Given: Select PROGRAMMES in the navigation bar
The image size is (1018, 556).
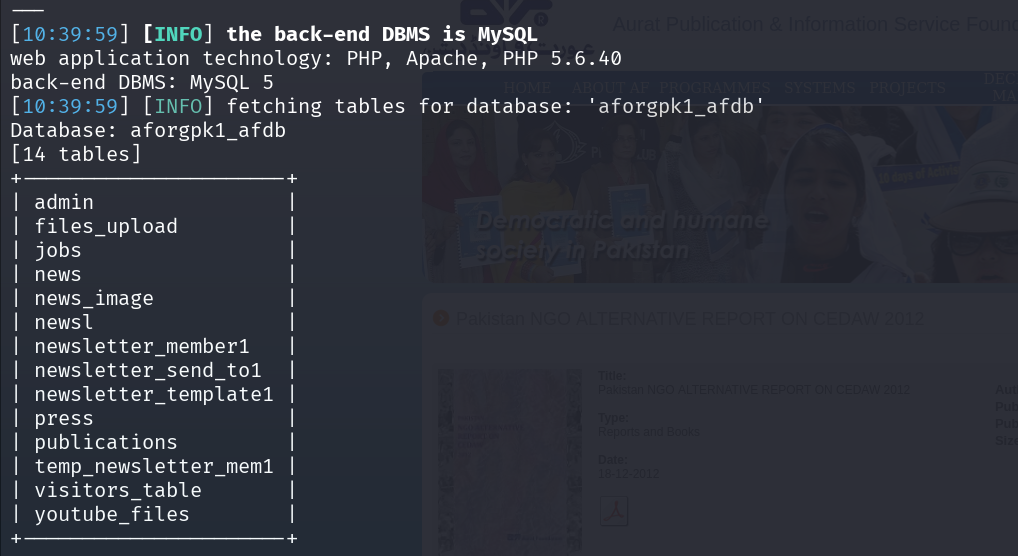Looking at the screenshot, I should [714, 88].
